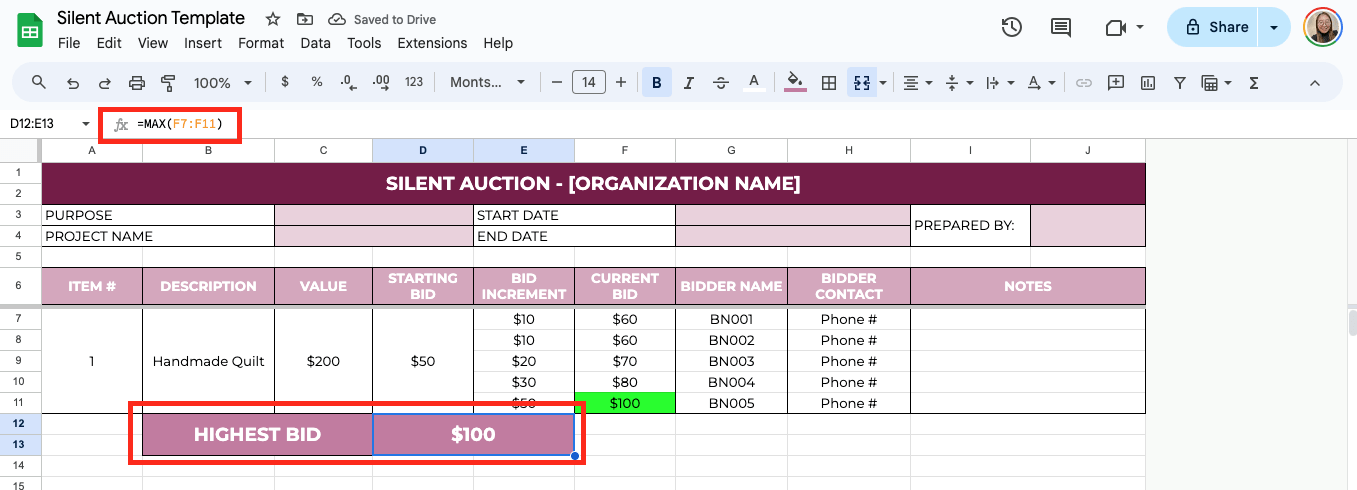This screenshot has width=1357, height=490.
Task: Expand the 100% zoom dropdown
Action: tap(221, 83)
